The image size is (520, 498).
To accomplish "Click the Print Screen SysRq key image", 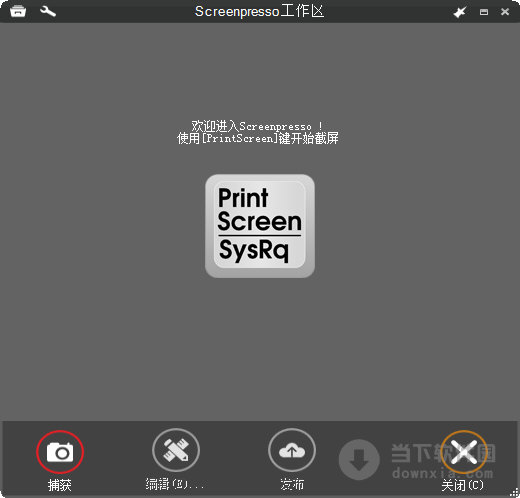I will [x=260, y=226].
